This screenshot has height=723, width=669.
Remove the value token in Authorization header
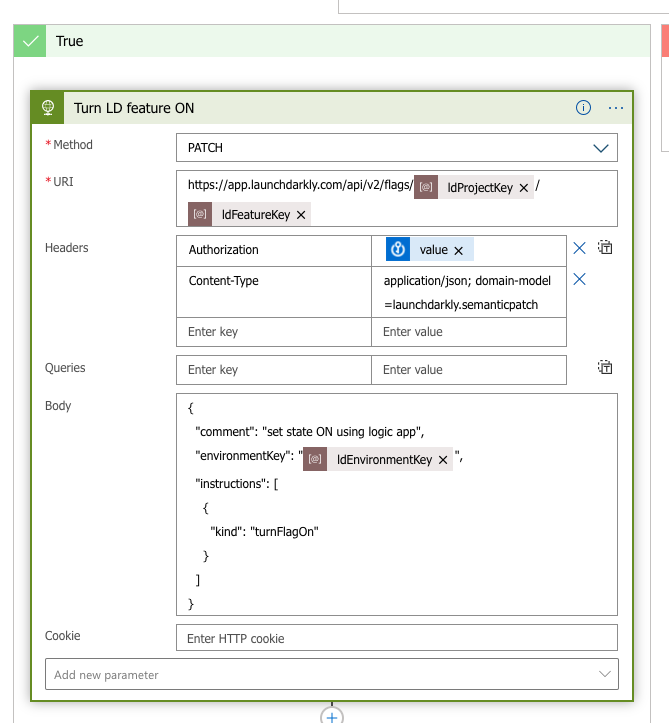(458, 251)
